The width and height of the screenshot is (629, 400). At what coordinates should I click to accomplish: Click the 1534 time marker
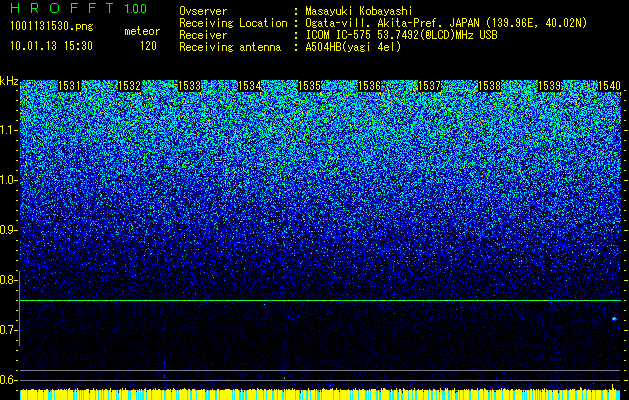pyautogui.click(x=250, y=86)
